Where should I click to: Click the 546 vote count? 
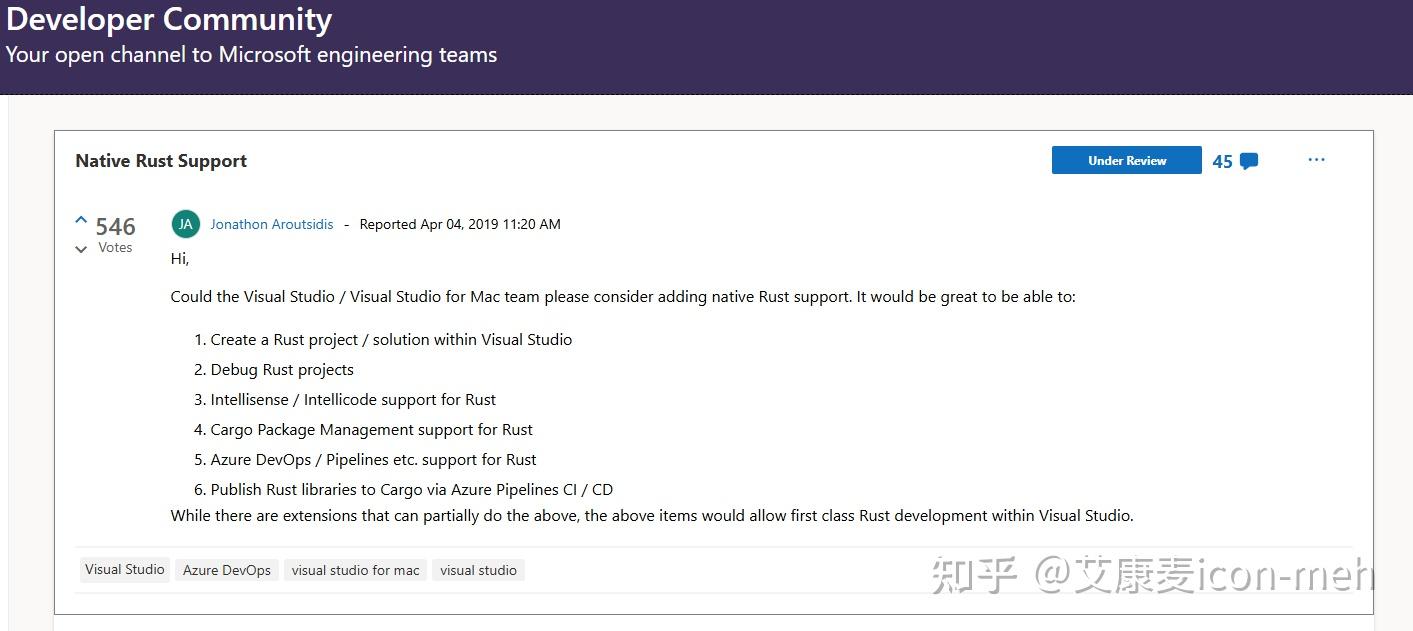pos(116,227)
